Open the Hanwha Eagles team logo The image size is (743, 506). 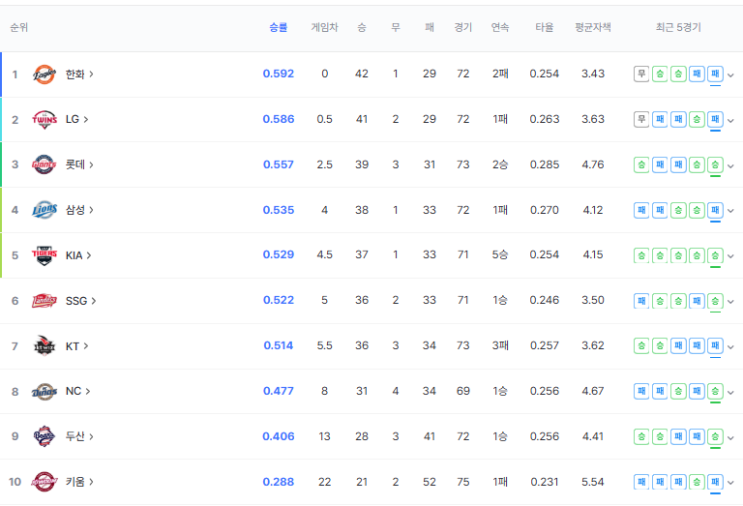click(44, 74)
